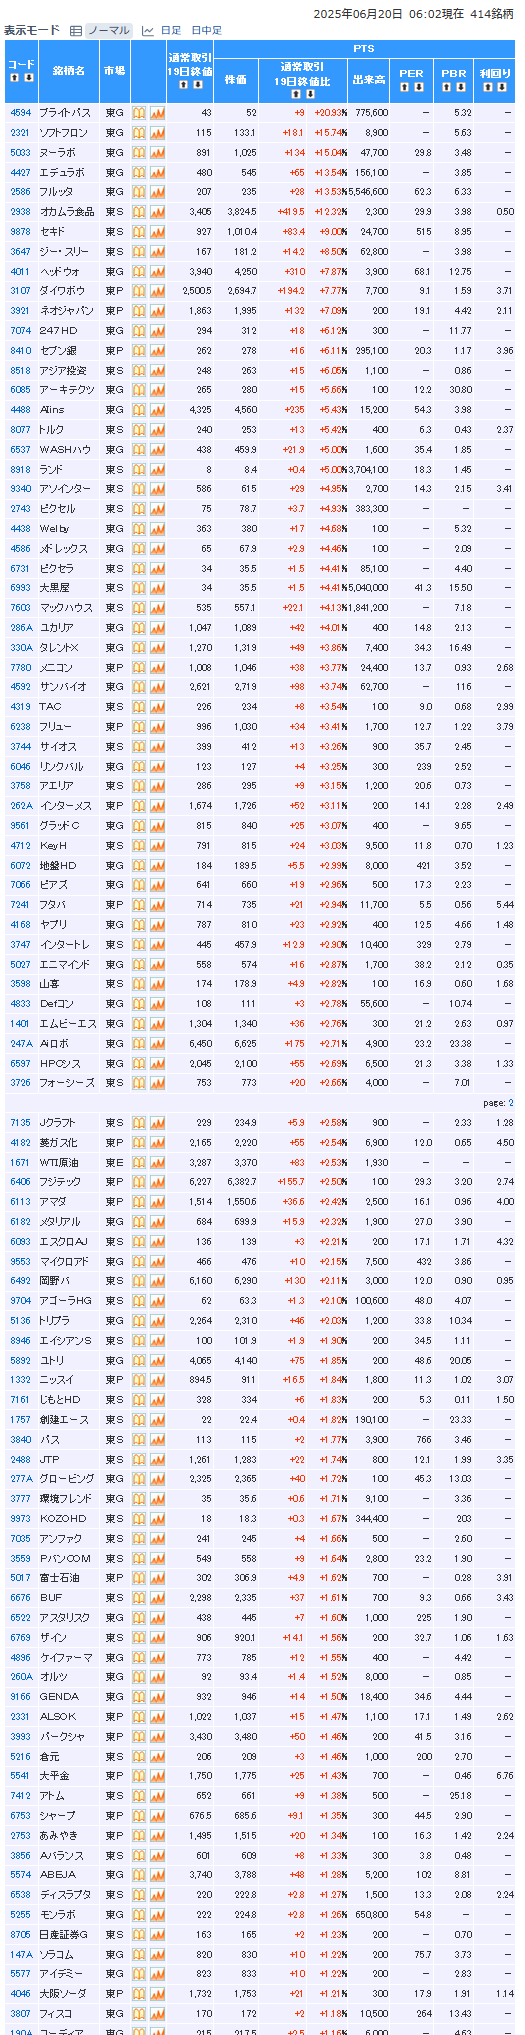
Task: Click the 414銘柄 count text
Action: (492, 14)
